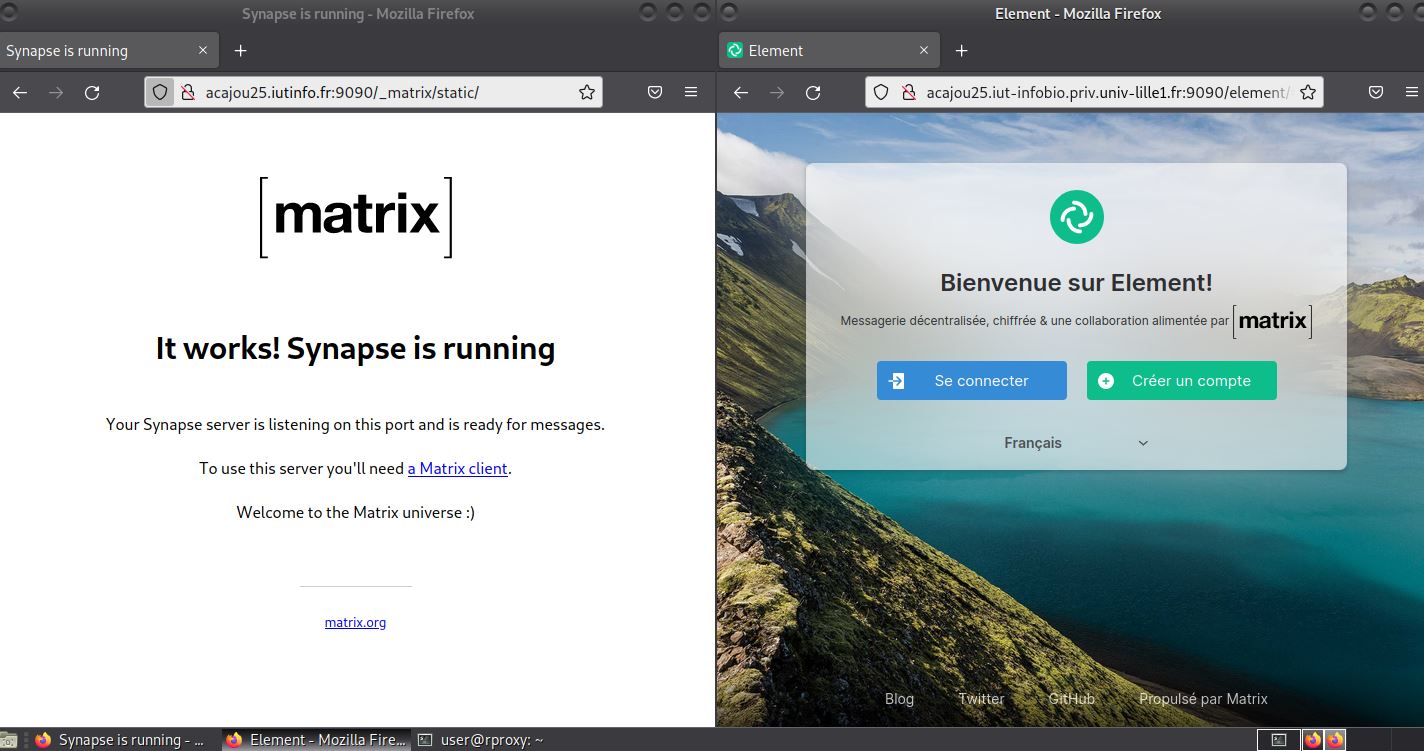Go back in the Synapse Firefox window

[20, 92]
